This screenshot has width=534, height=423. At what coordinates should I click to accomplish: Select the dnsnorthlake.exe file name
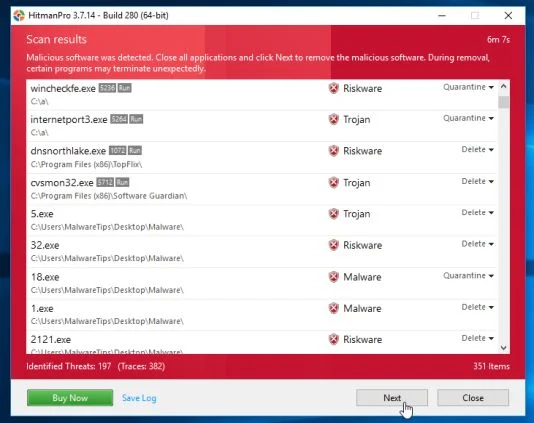pos(68,151)
